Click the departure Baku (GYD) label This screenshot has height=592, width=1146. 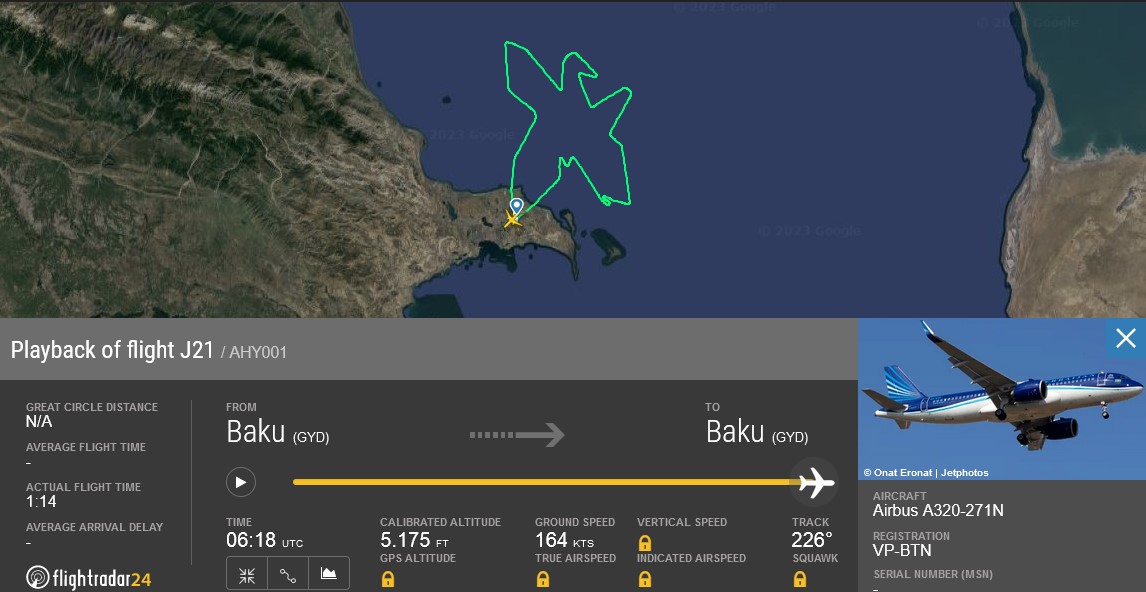coord(278,432)
